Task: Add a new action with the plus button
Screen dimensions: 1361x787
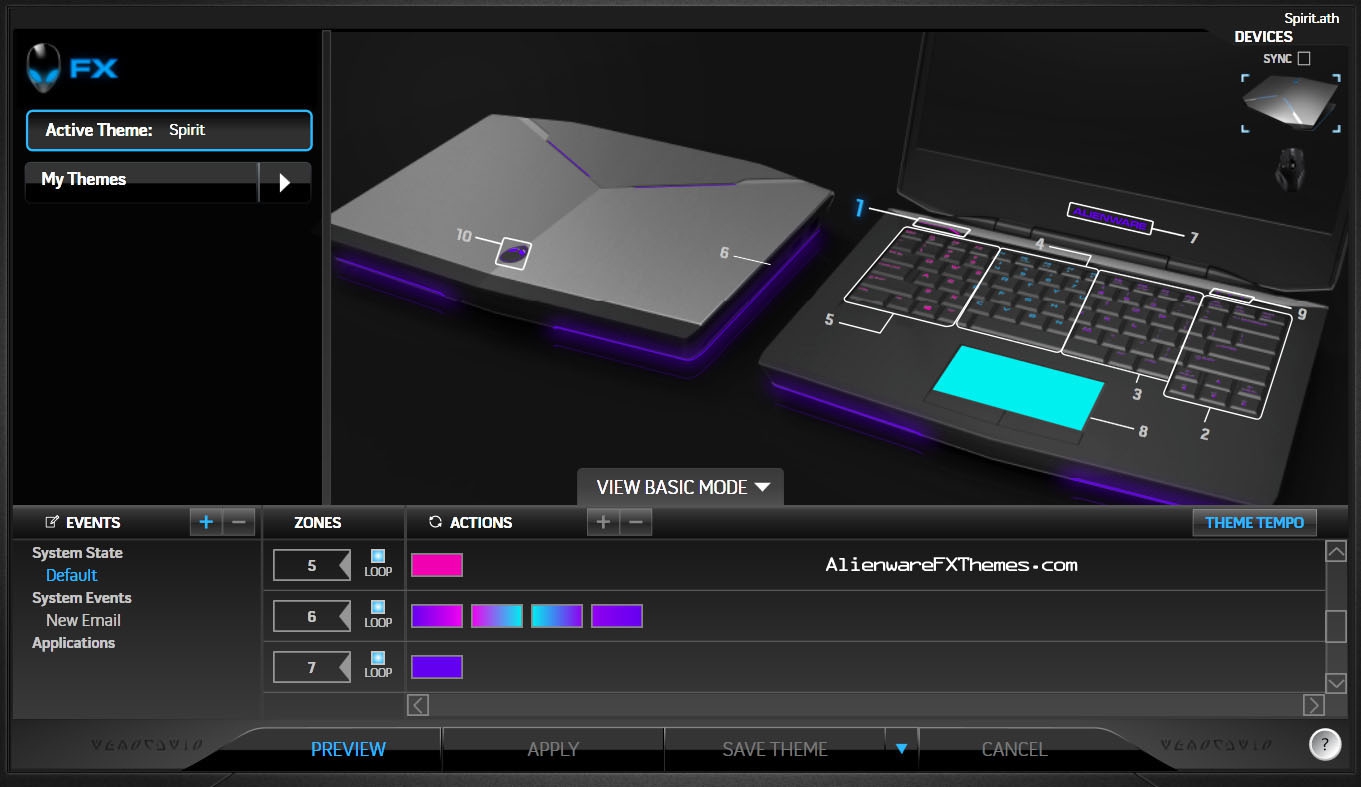Action: pos(603,522)
